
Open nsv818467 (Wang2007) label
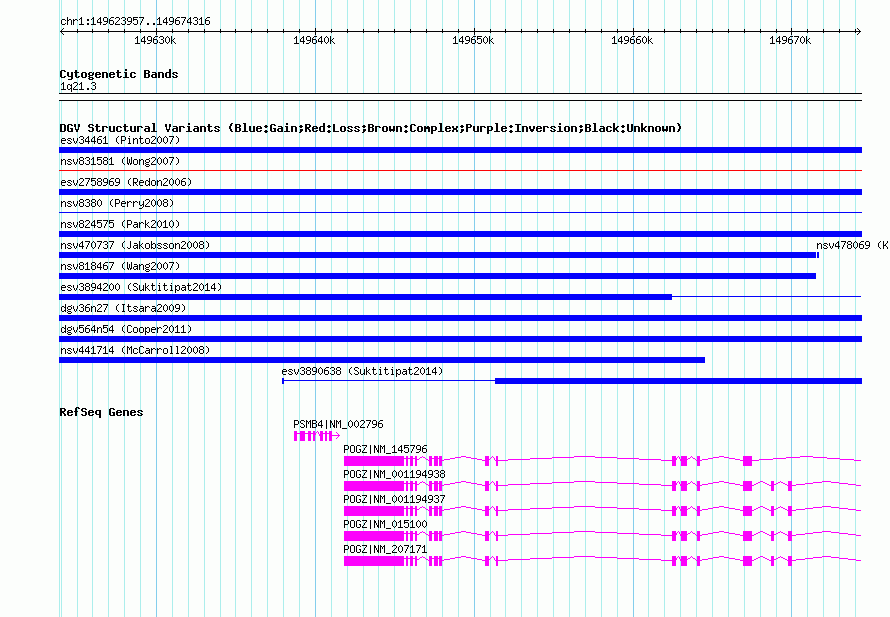(x=120, y=266)
